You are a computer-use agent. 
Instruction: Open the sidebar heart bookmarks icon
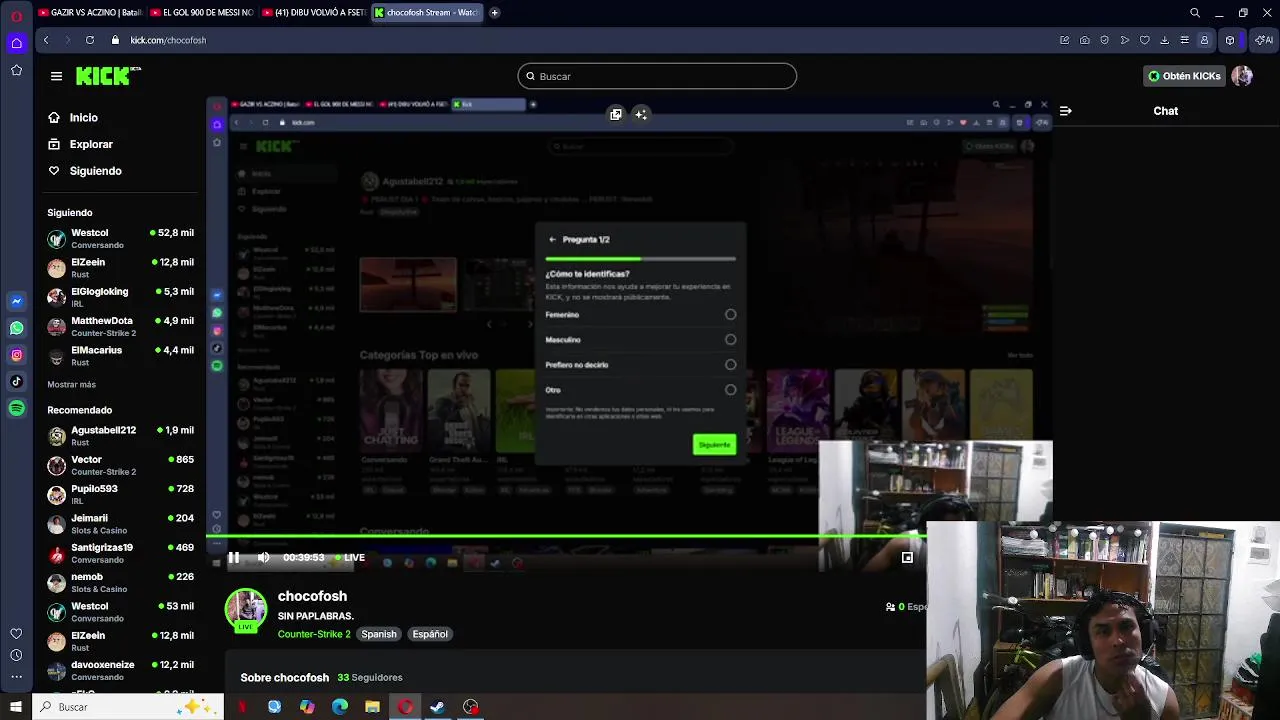coord(16,634)
